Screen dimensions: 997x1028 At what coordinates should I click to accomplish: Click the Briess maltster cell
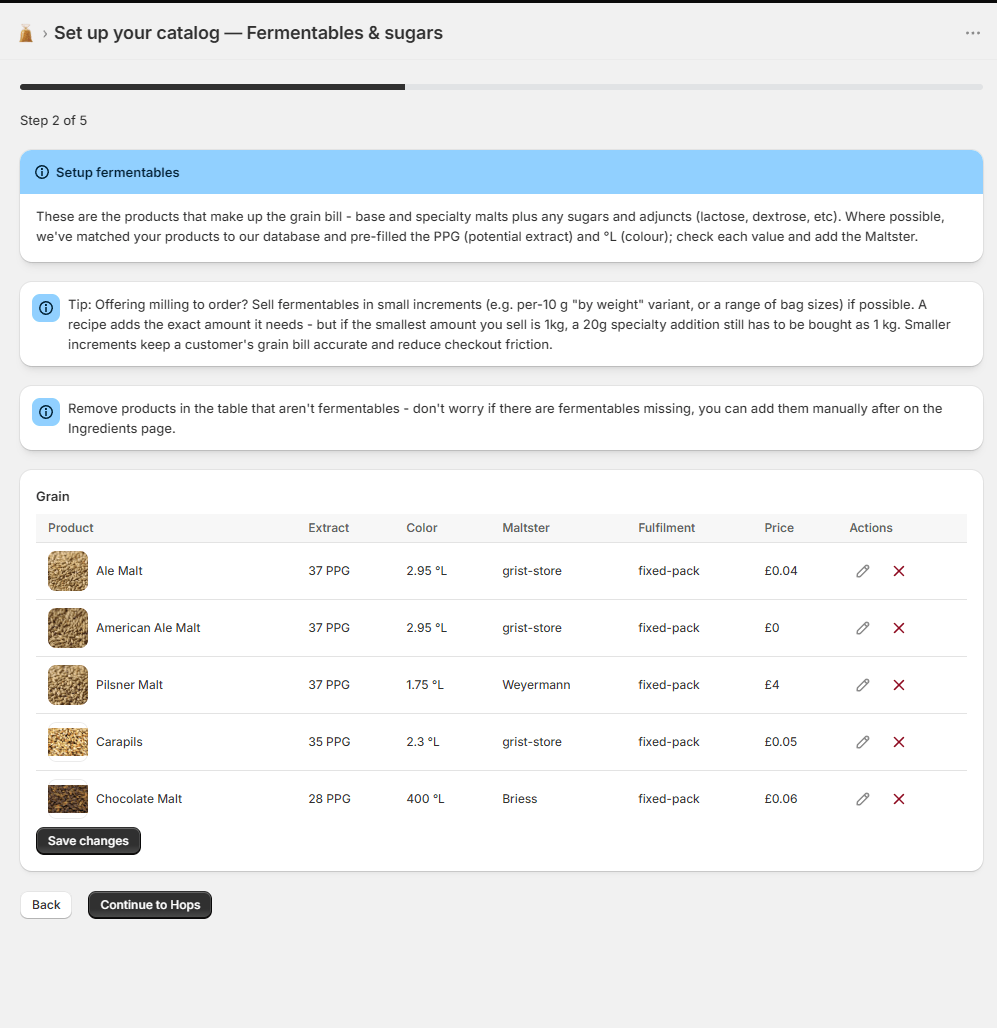click(x=520, y=799)
